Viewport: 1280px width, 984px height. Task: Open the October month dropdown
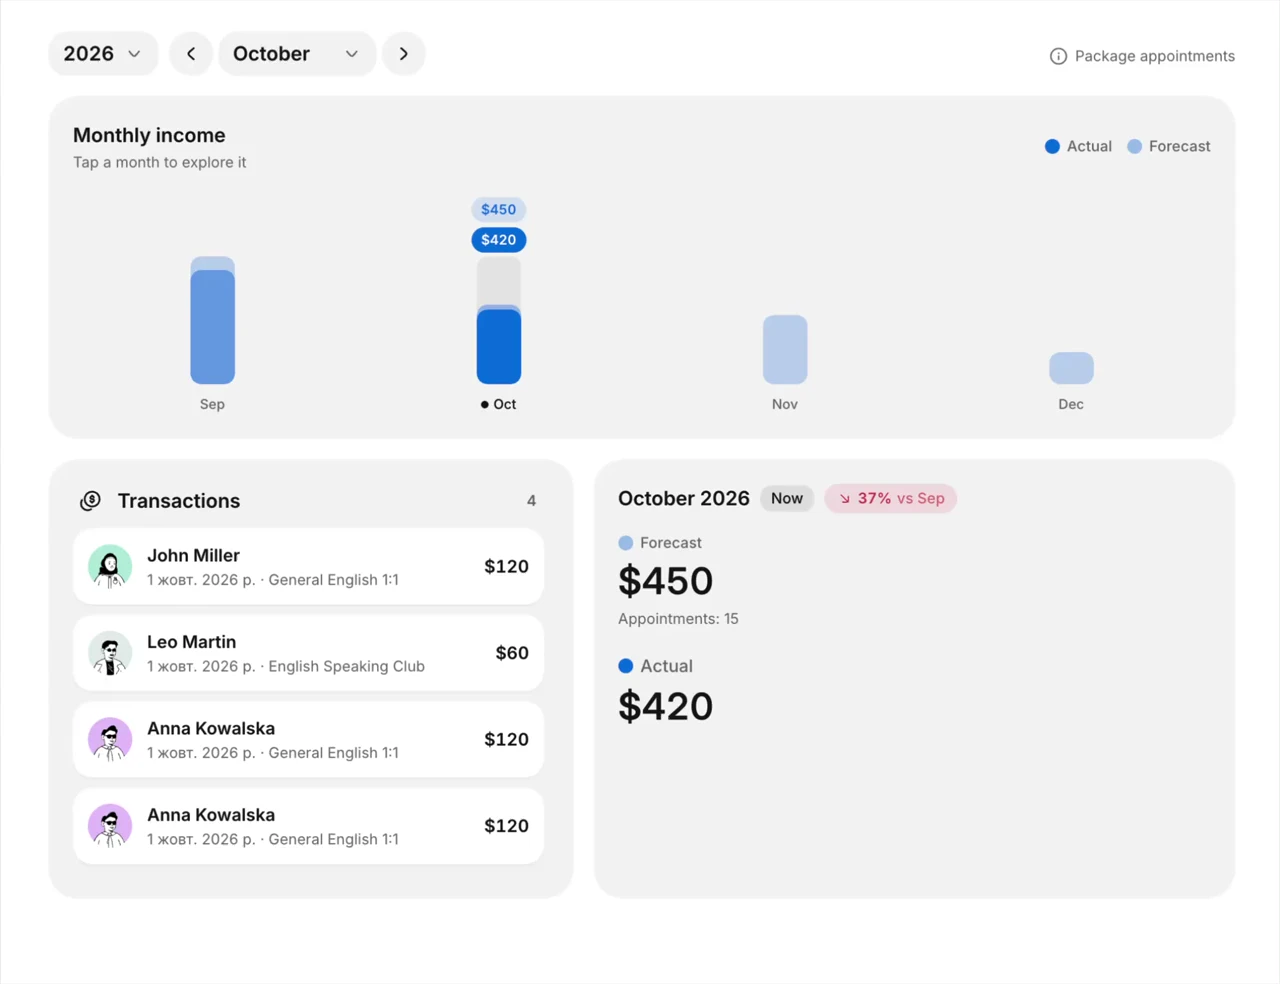297,54
